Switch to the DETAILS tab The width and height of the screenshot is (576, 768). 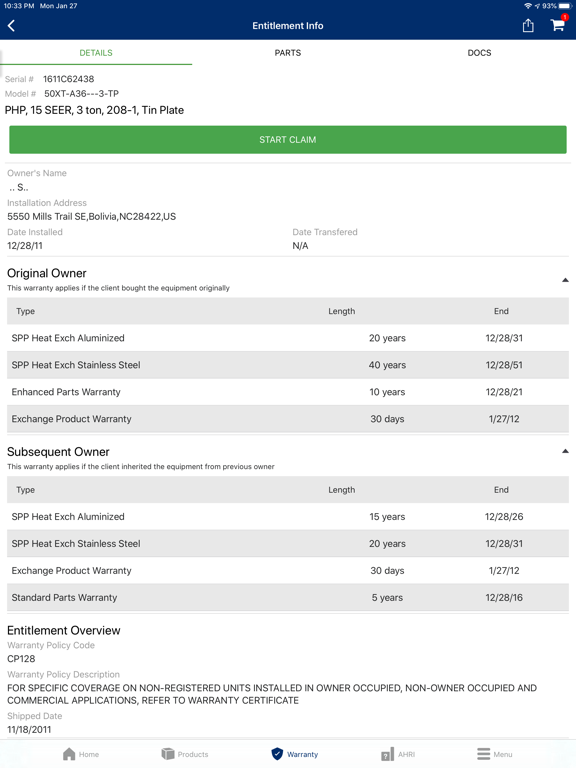(x=96, y=53)
